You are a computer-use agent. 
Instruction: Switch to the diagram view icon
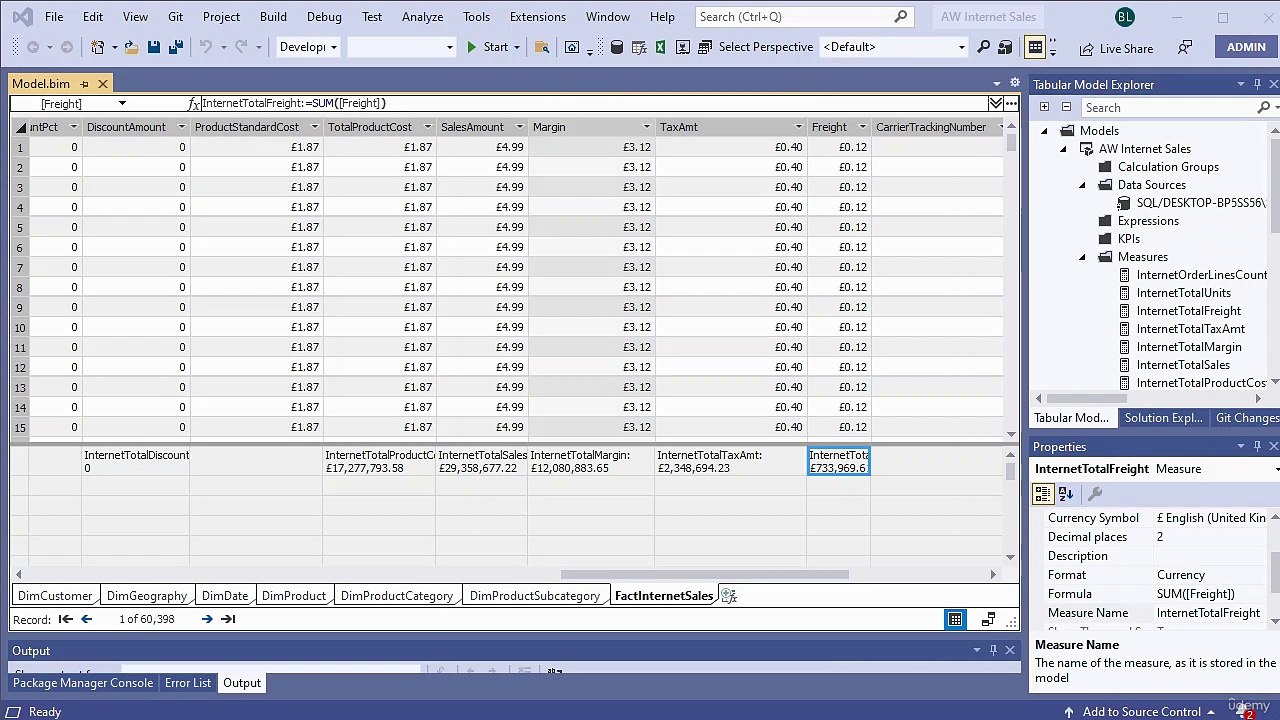pyautogui.click(x=988, y=620)
